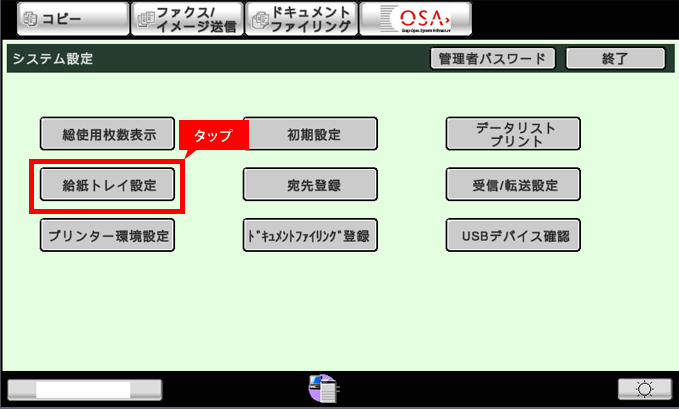
Task: Click the red タップ callout label
Action: point(212,135)
